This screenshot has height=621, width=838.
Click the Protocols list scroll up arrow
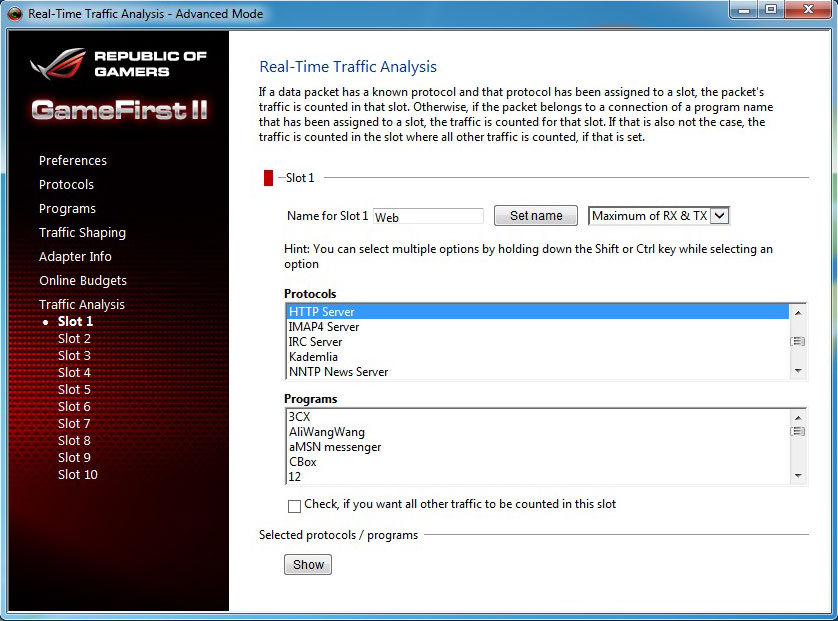point(797,313)
